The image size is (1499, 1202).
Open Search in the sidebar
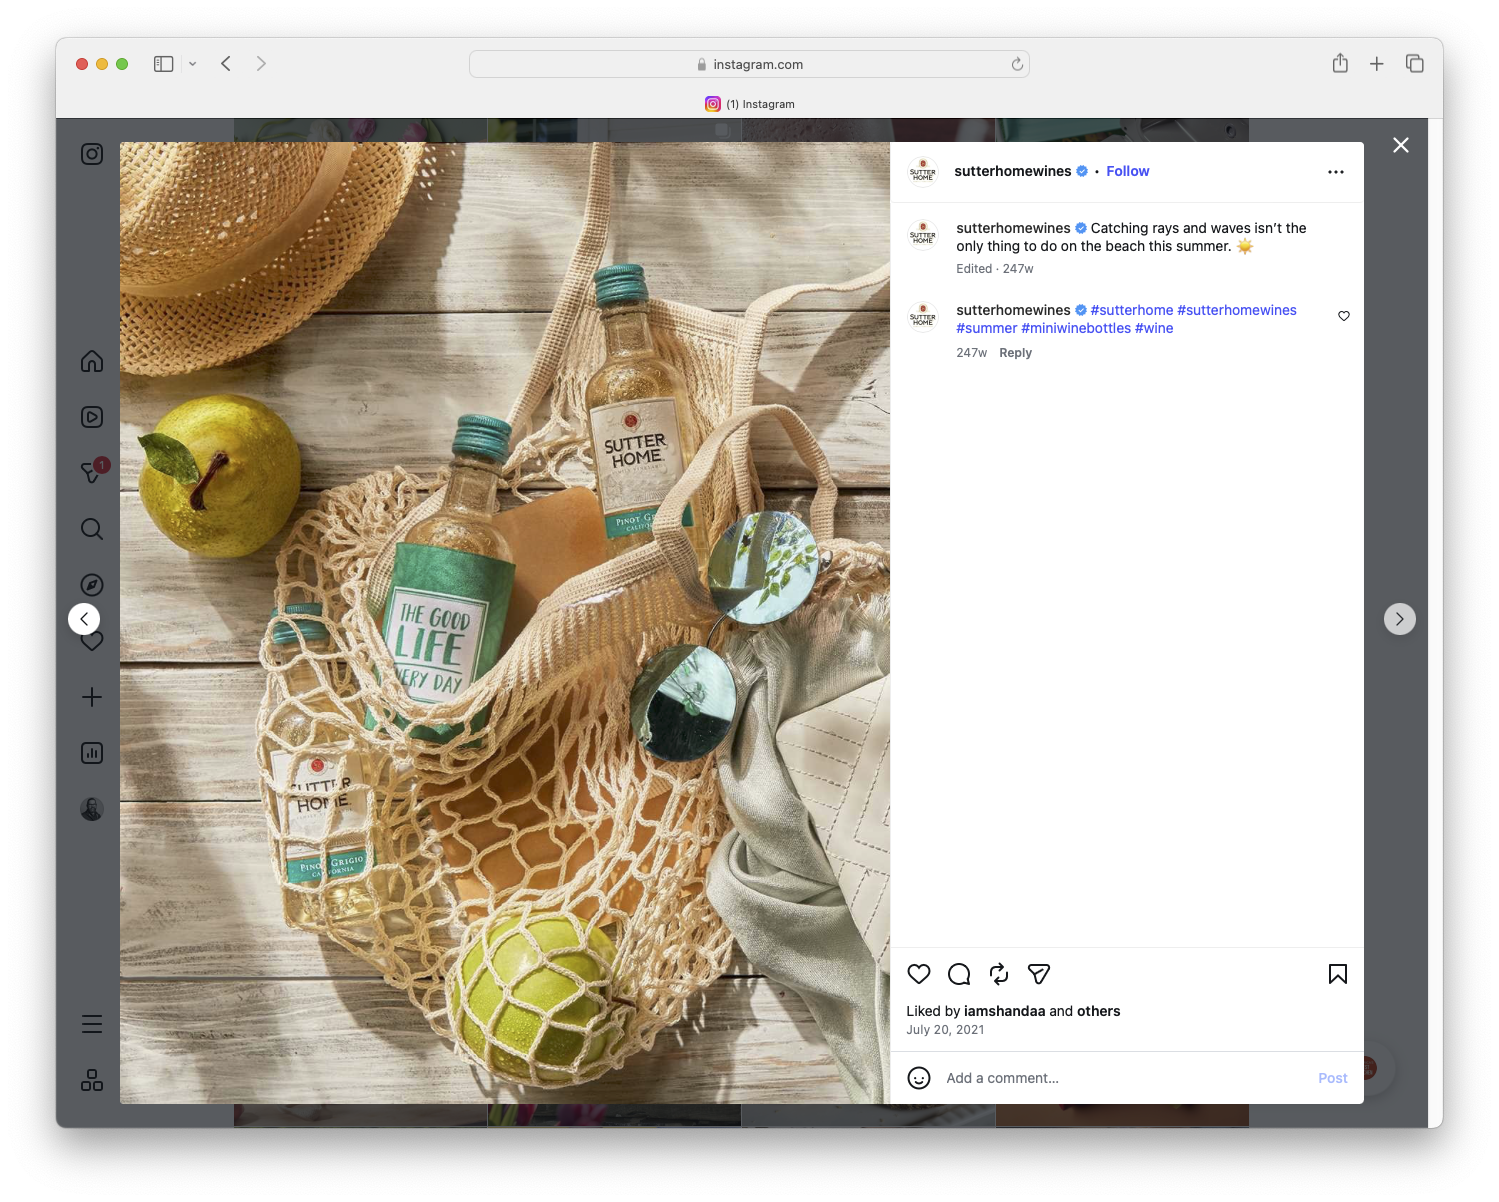(92, 529)
